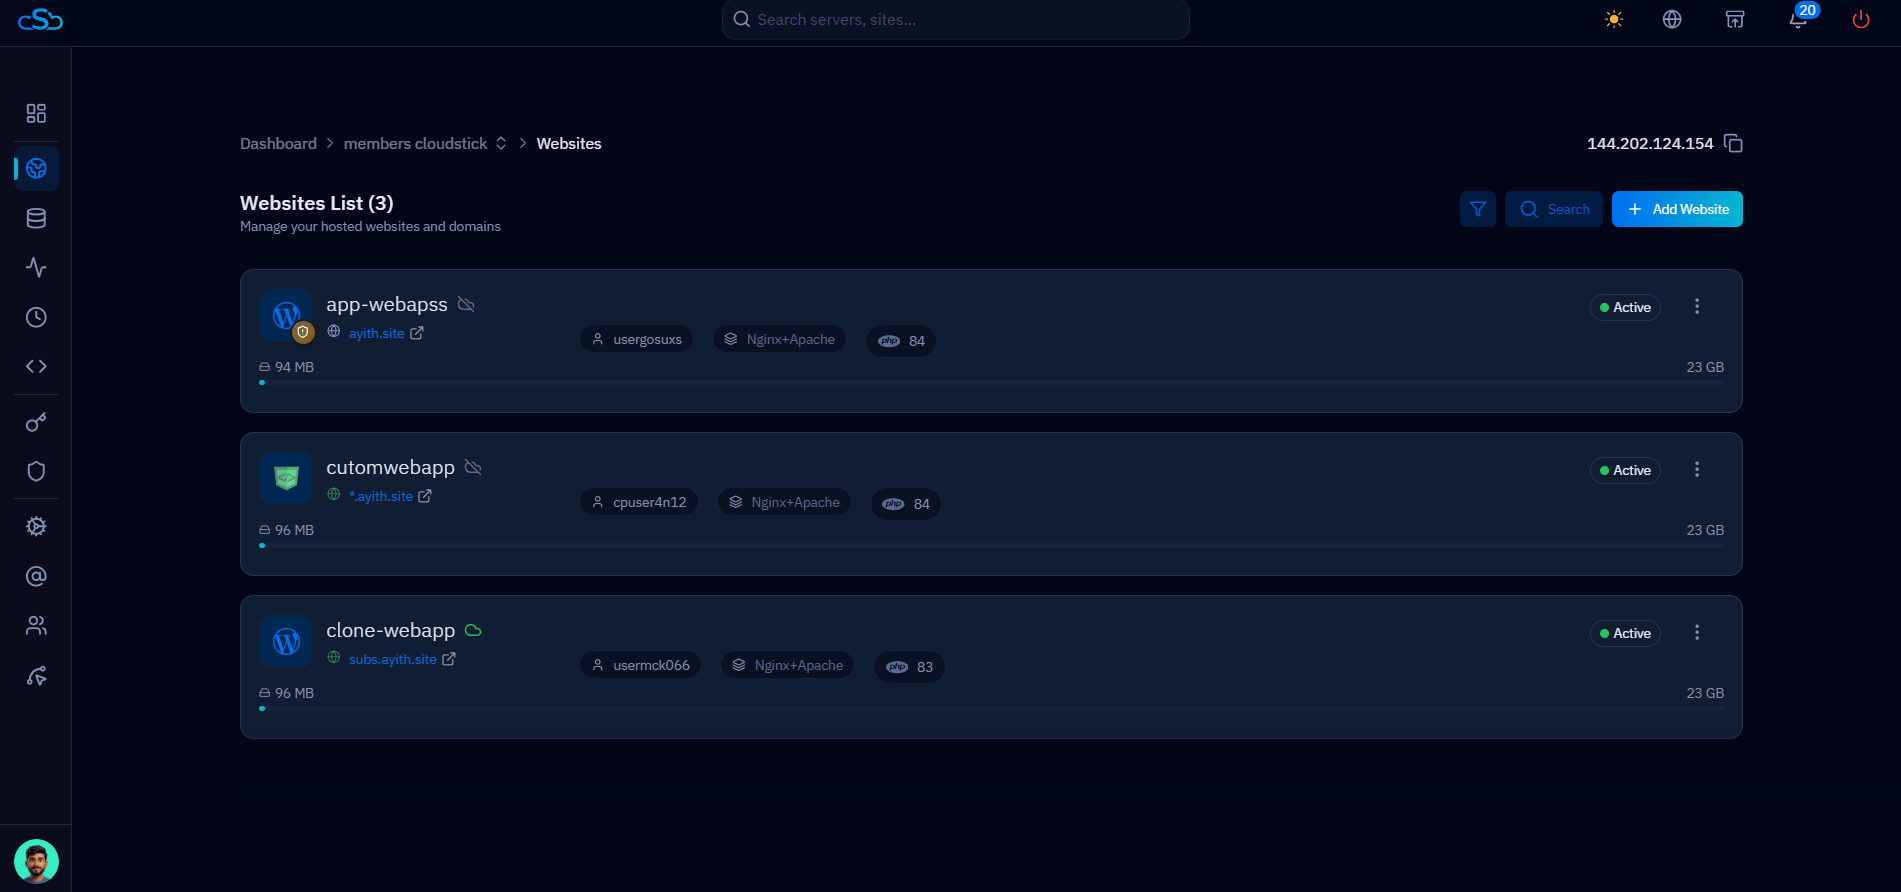1901x892 pixels.
Task: Open the bottom sidebar cursor-arrow icon
Action: tap(36, 676)
